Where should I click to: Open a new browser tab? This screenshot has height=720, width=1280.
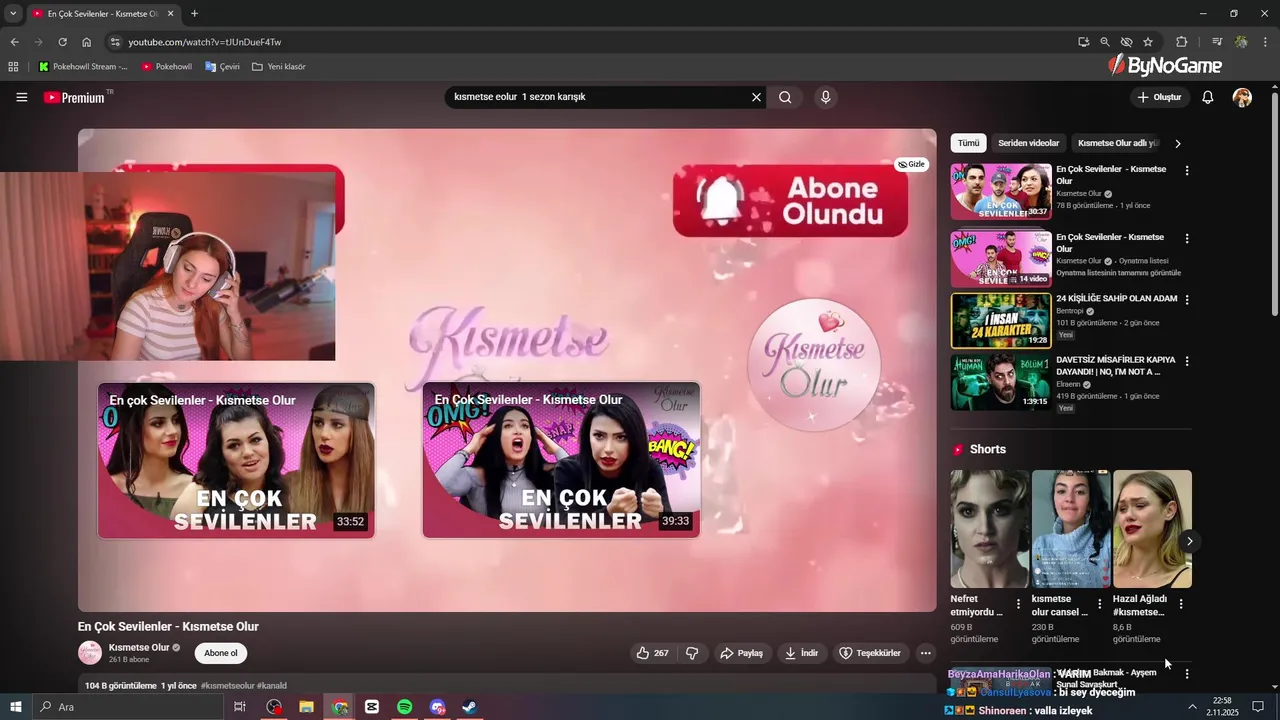pos(194,14)
